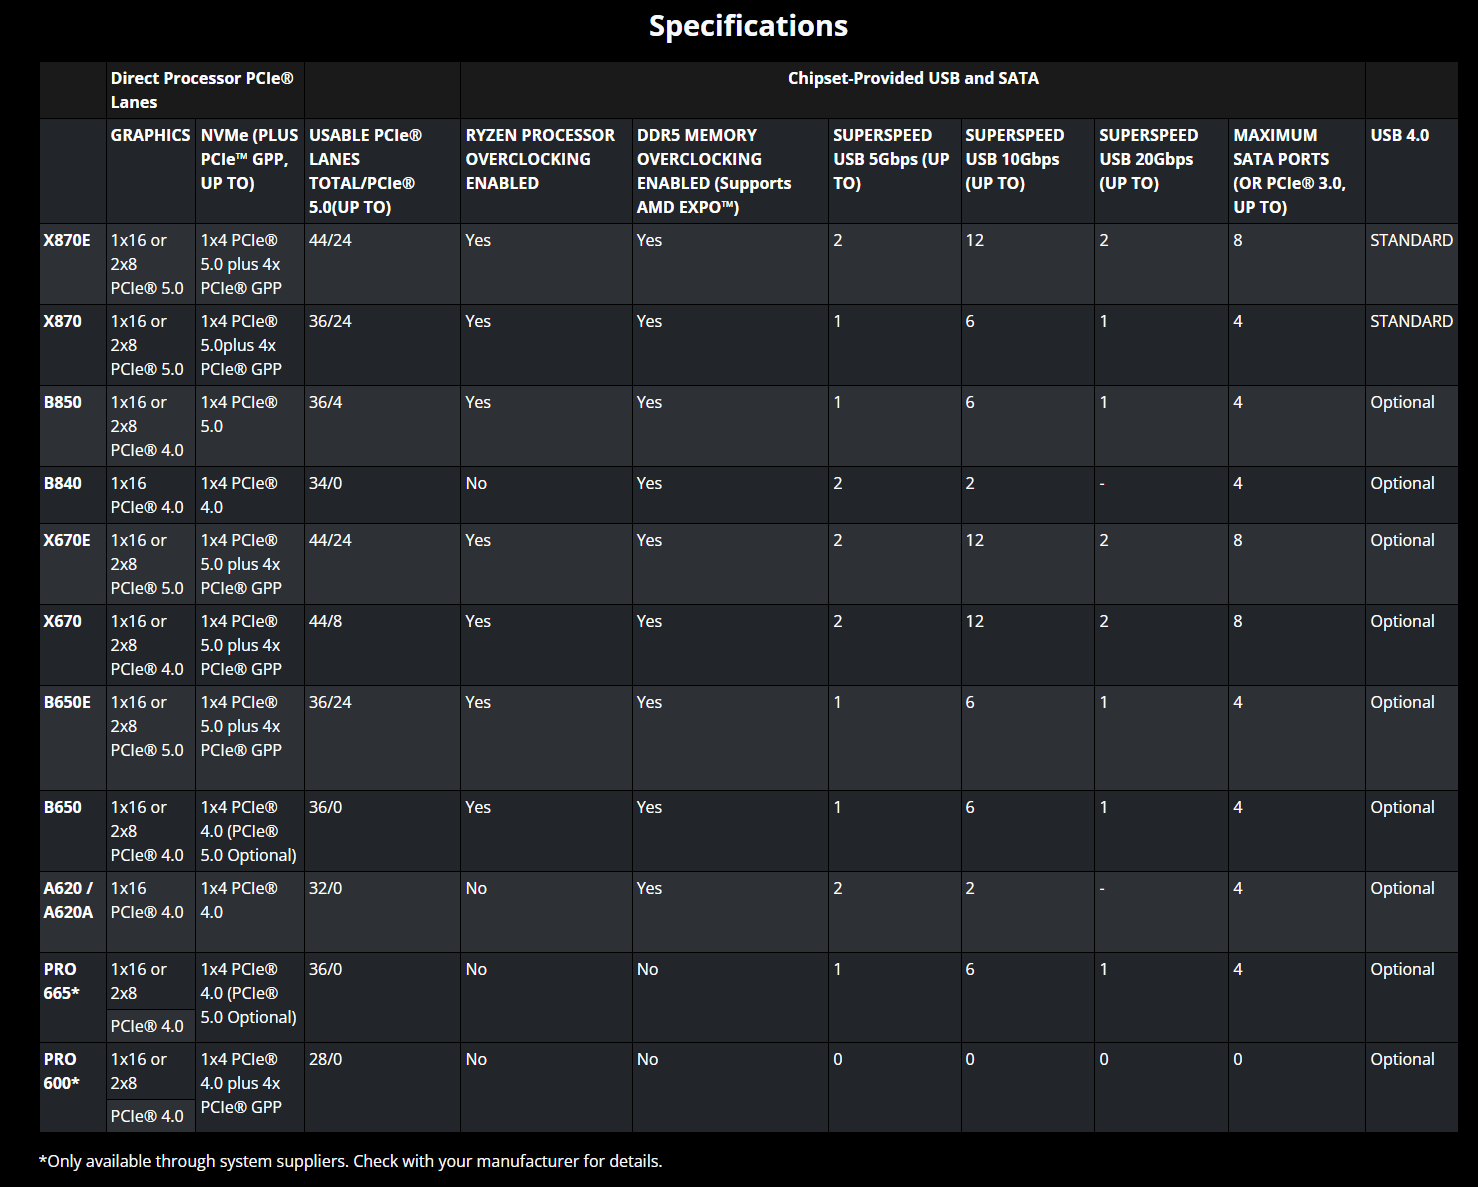
Task: Select the "A620 / A620A" row label
Action: point(69,900)
